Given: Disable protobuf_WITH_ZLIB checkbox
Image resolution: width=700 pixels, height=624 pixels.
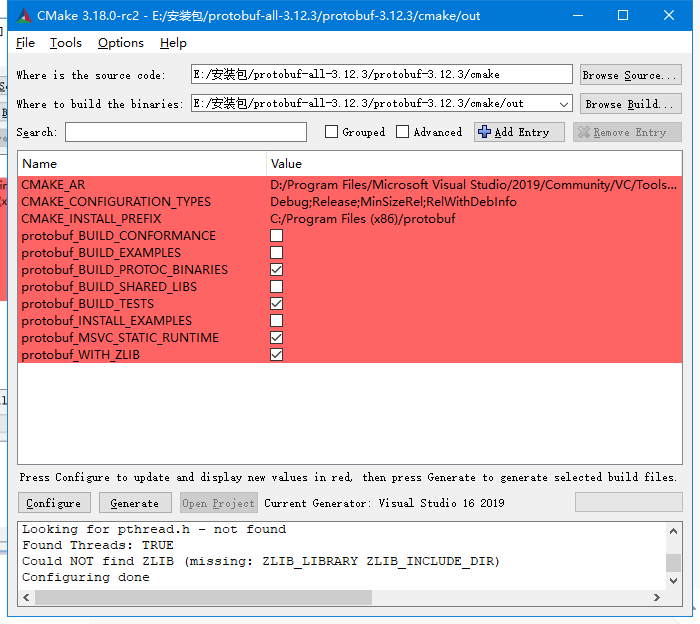Looking at the screenshot, I should point(277,355).
